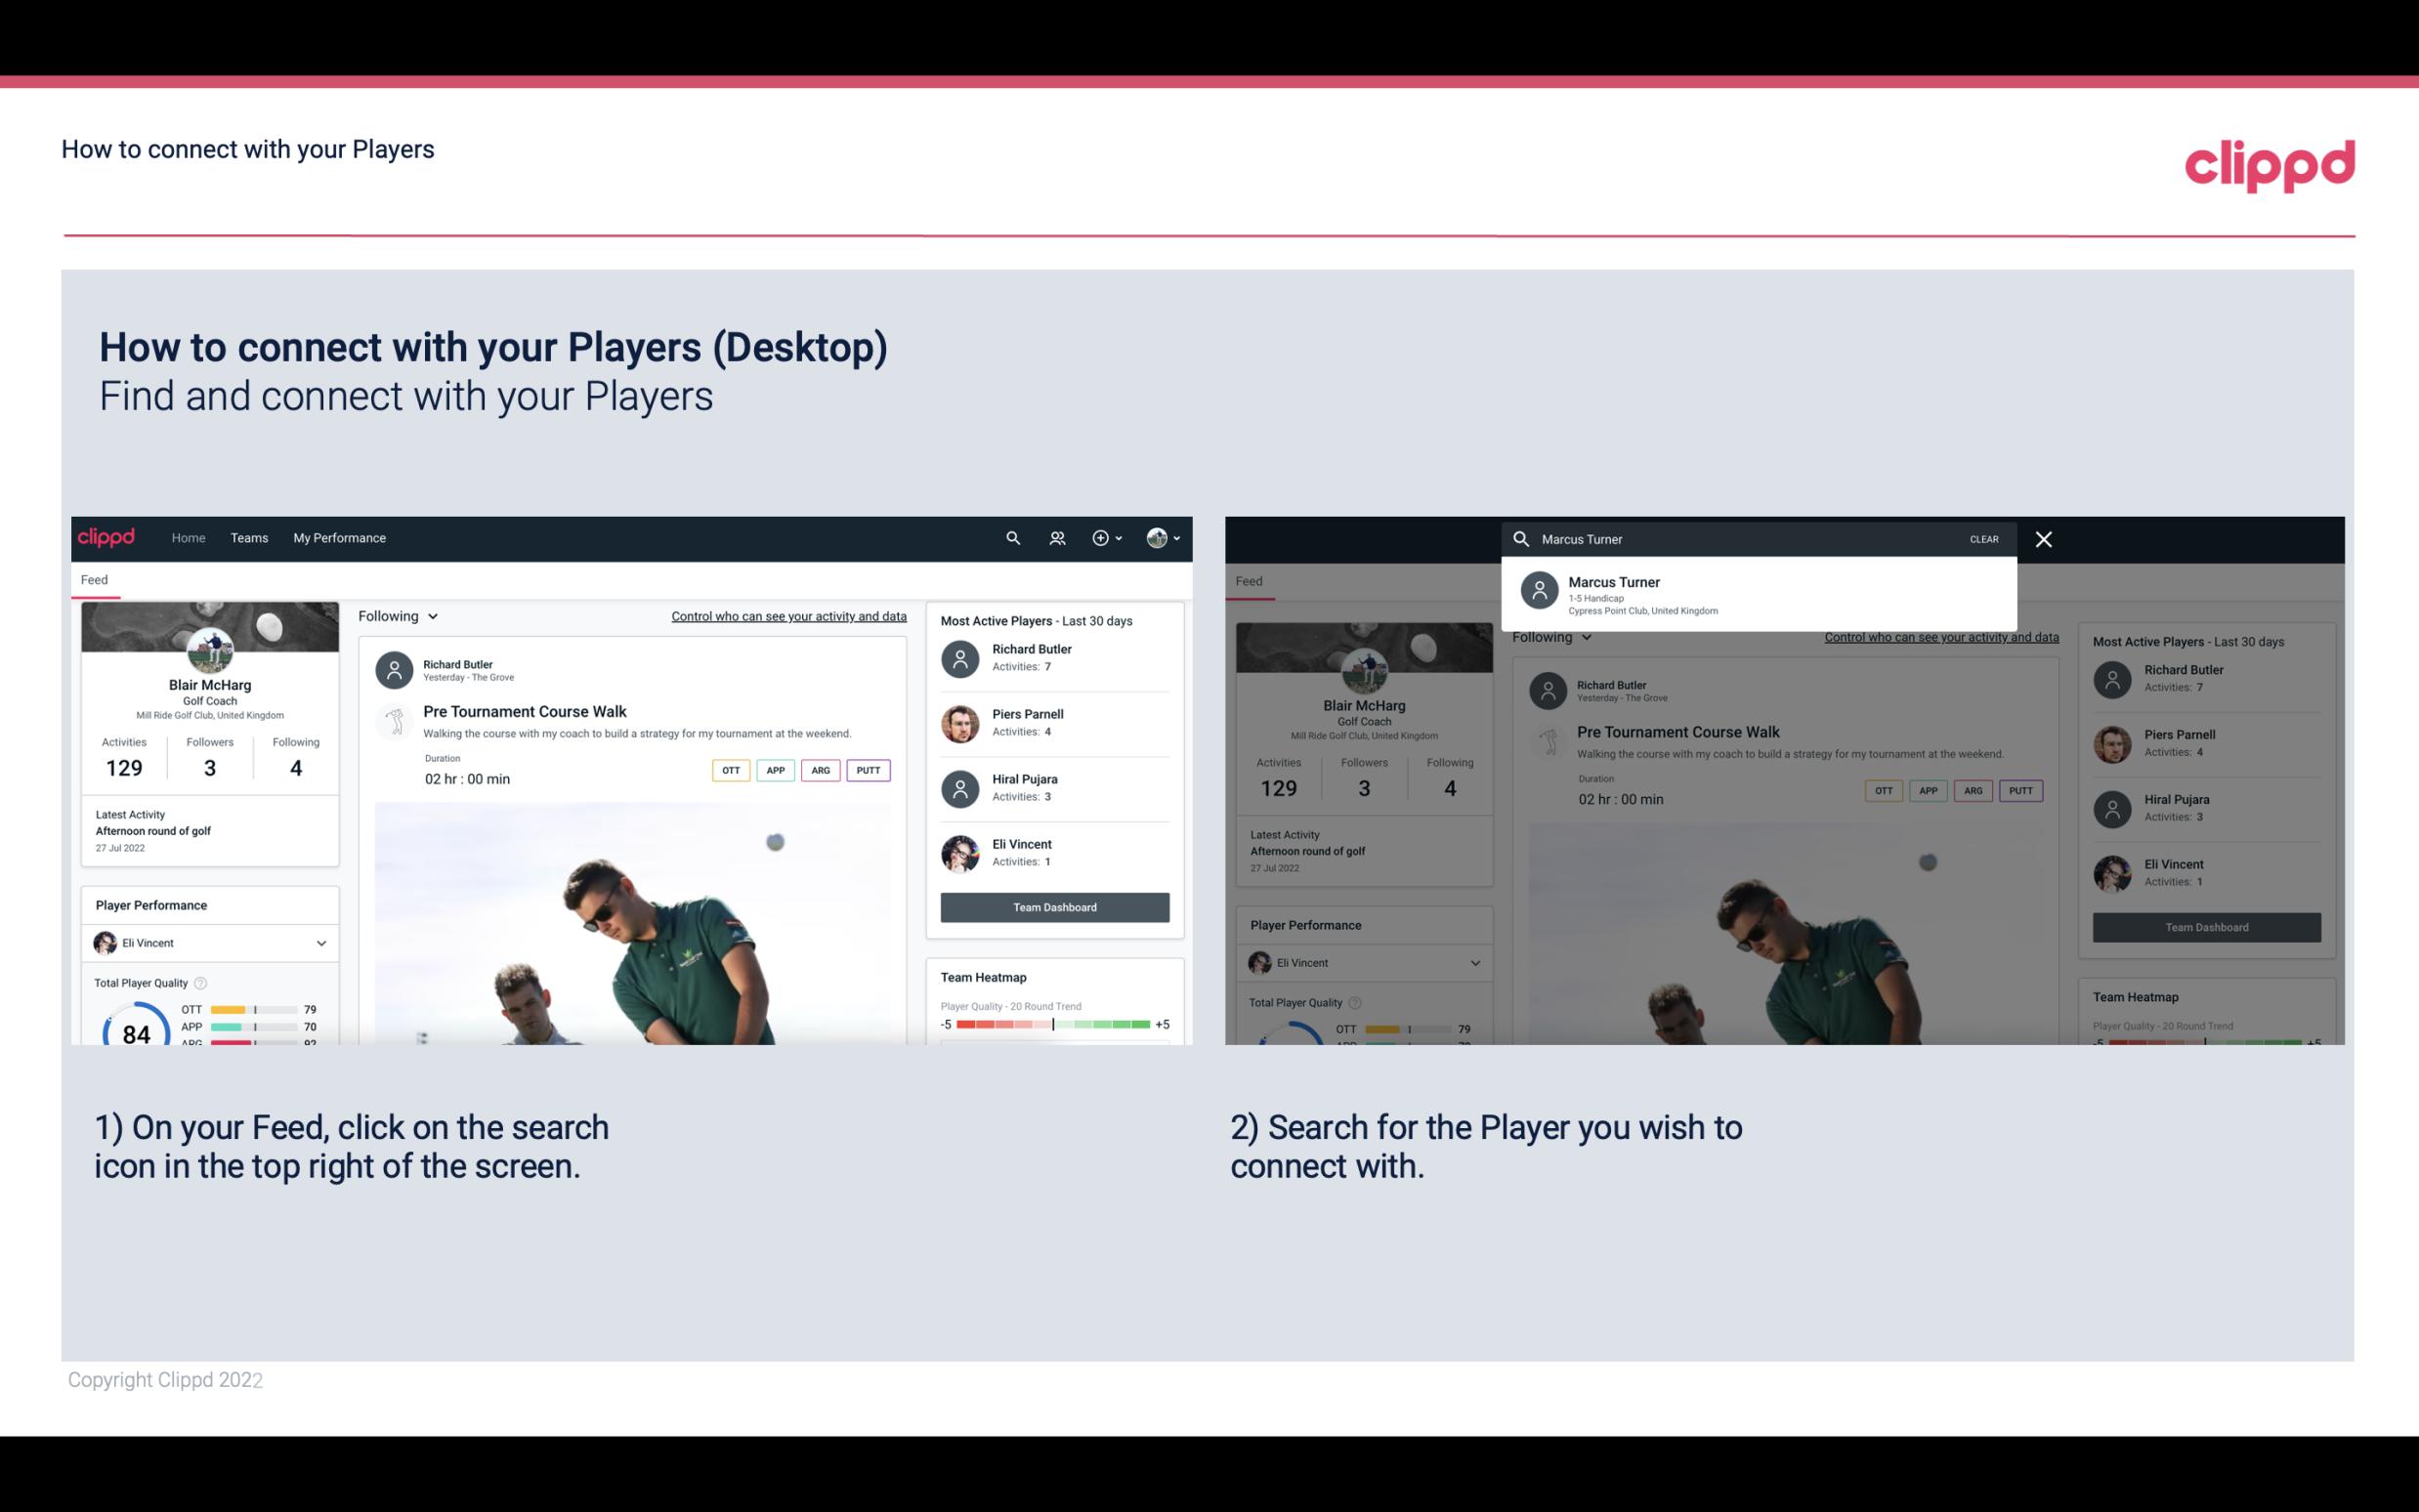Toggle visibility of activity data control

click(787, 616)
